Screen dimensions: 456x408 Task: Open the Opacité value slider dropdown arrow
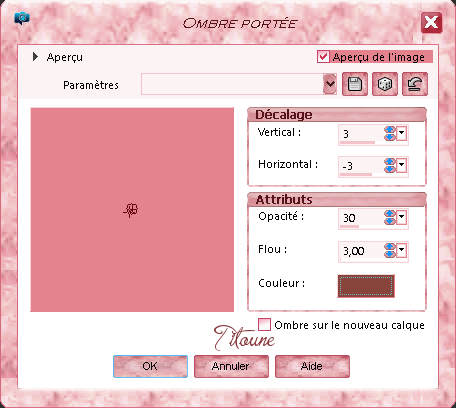click(x=402, y=217)
